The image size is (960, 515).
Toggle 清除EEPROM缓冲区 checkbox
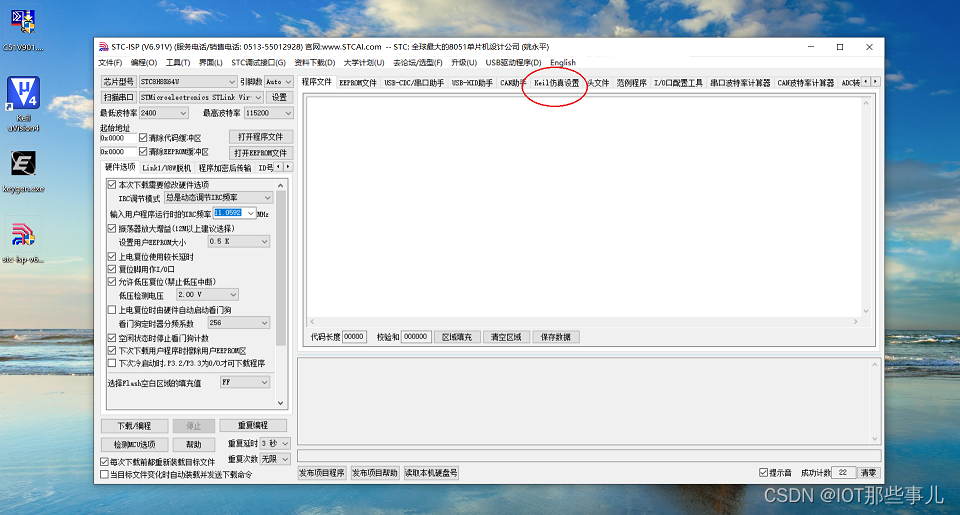point(143,151)
